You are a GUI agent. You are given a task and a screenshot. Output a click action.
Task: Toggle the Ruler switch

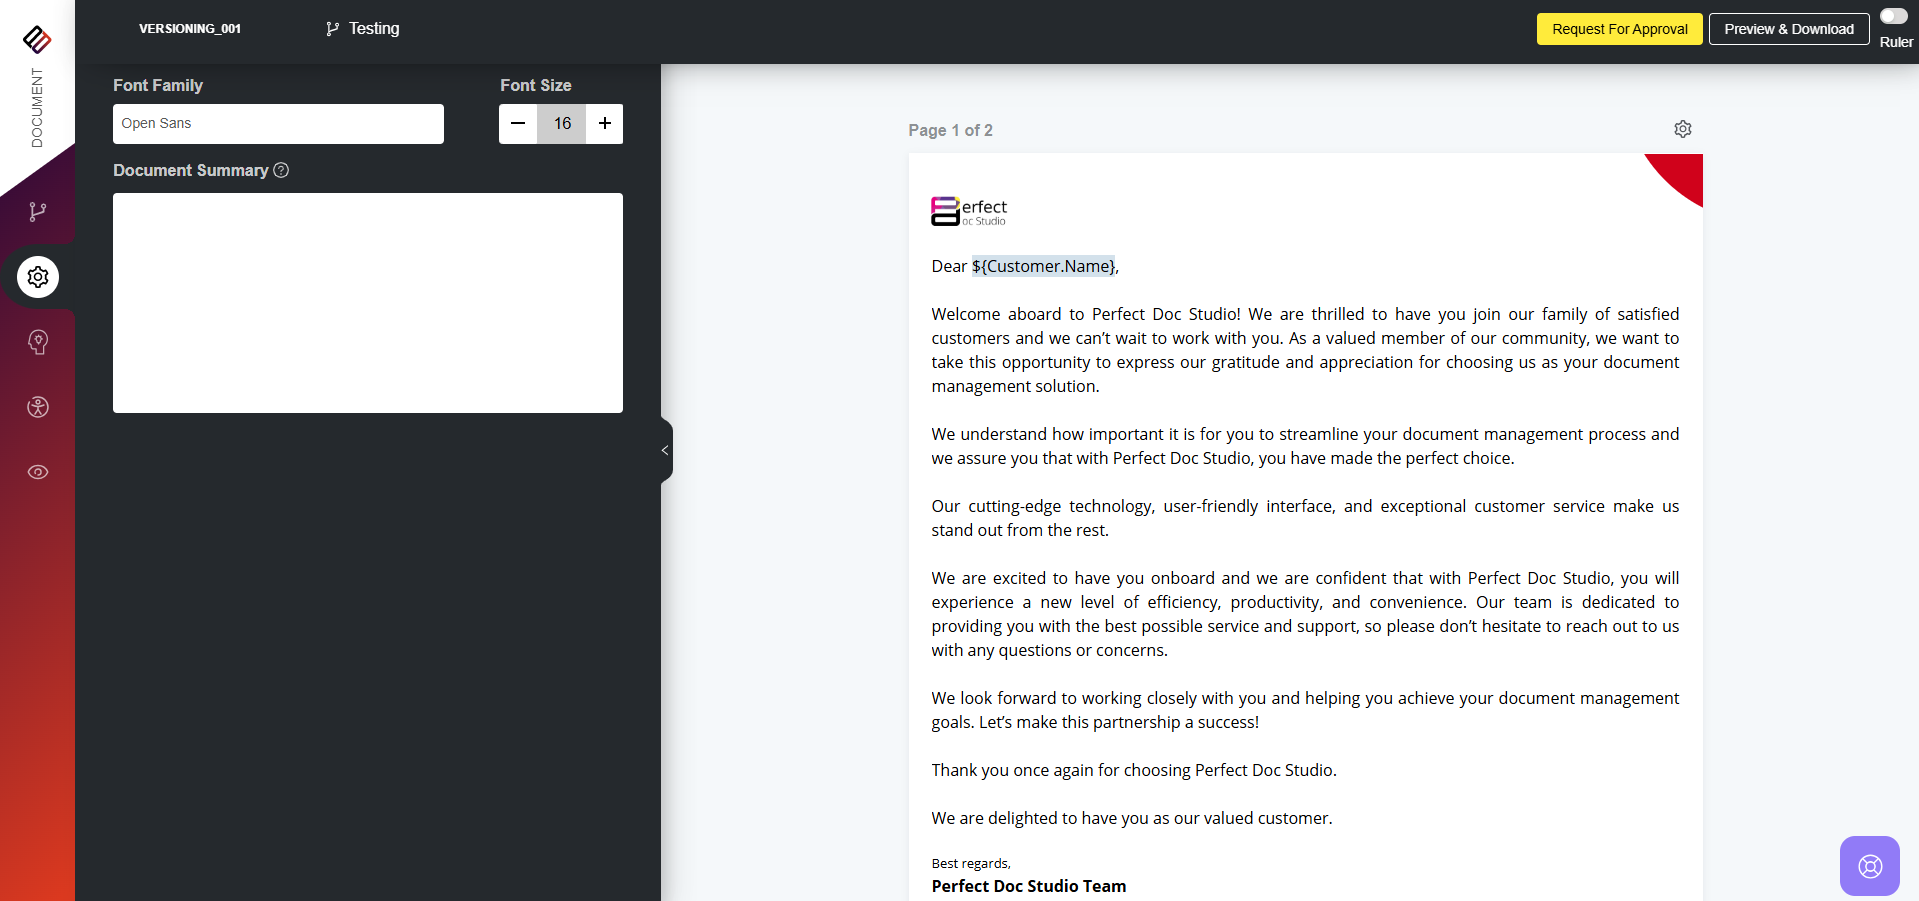[1893, 16]
